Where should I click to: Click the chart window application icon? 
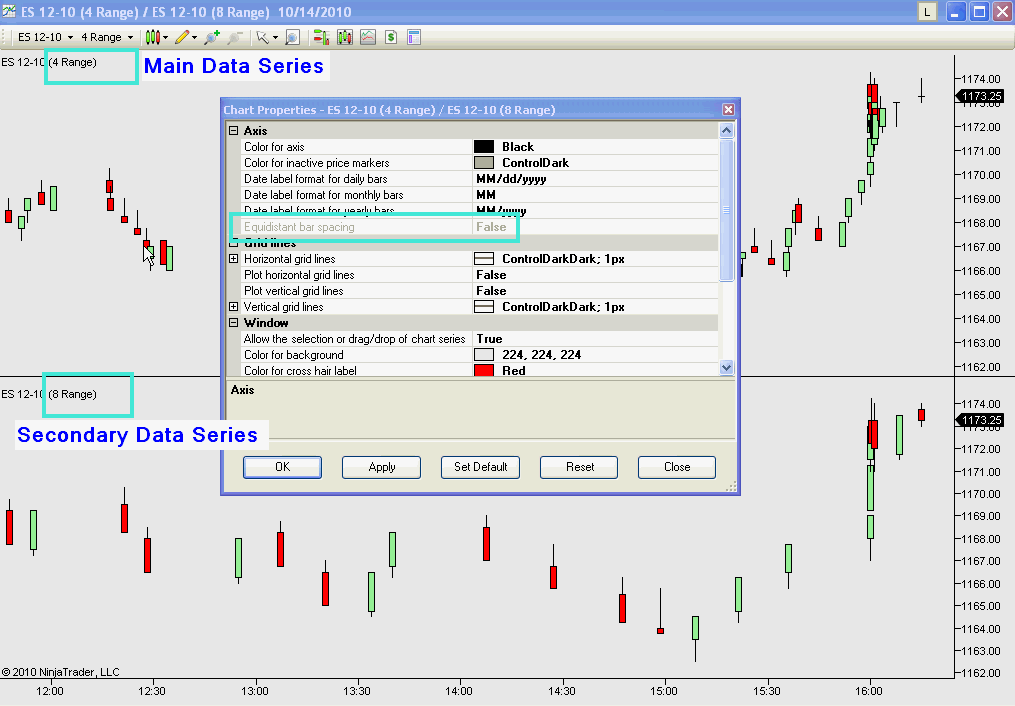coord(8,11)
